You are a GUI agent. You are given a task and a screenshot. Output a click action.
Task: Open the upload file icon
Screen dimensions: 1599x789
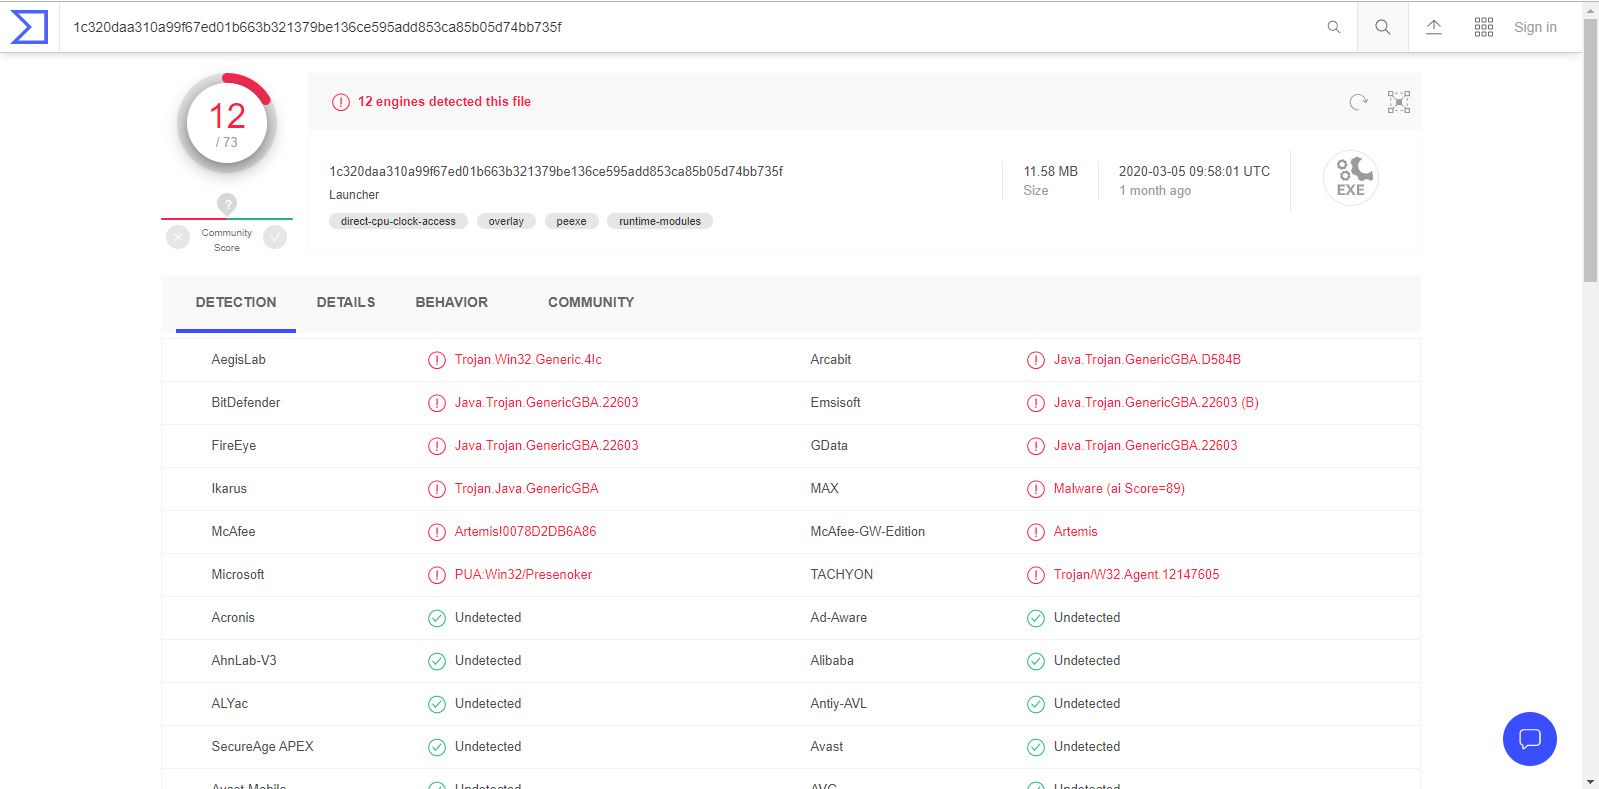tap(1433, 27)
